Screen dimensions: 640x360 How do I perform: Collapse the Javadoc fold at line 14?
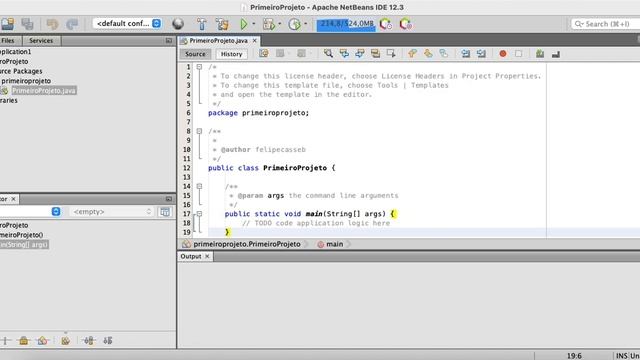(199, 186)
